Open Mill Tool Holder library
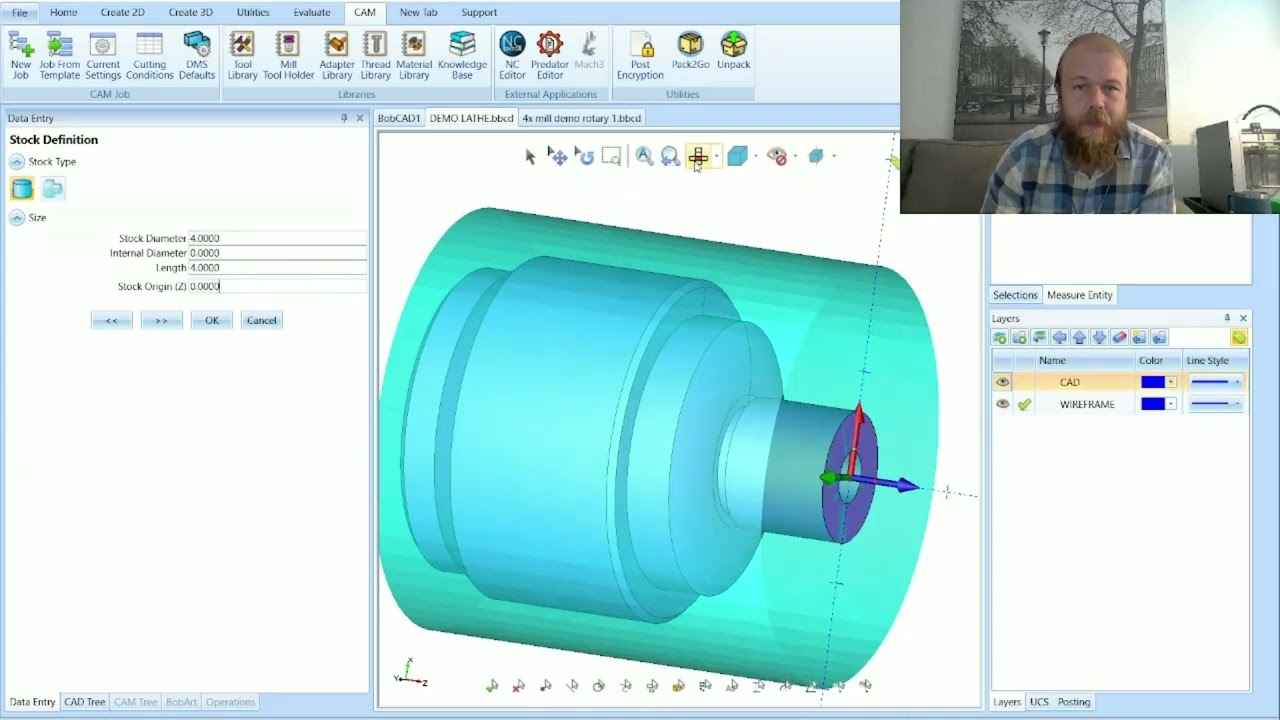 click(288, 55)
